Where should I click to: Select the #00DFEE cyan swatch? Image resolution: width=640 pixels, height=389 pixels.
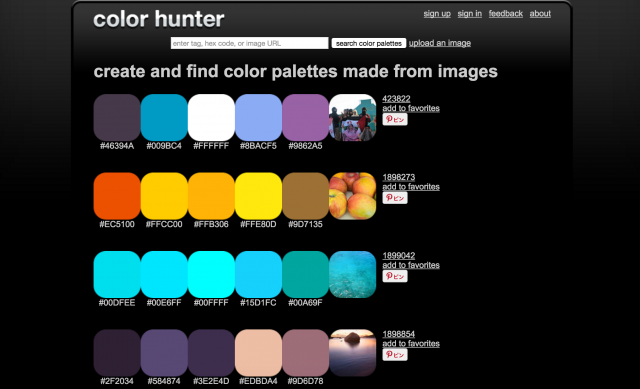[x=117, y=274]
